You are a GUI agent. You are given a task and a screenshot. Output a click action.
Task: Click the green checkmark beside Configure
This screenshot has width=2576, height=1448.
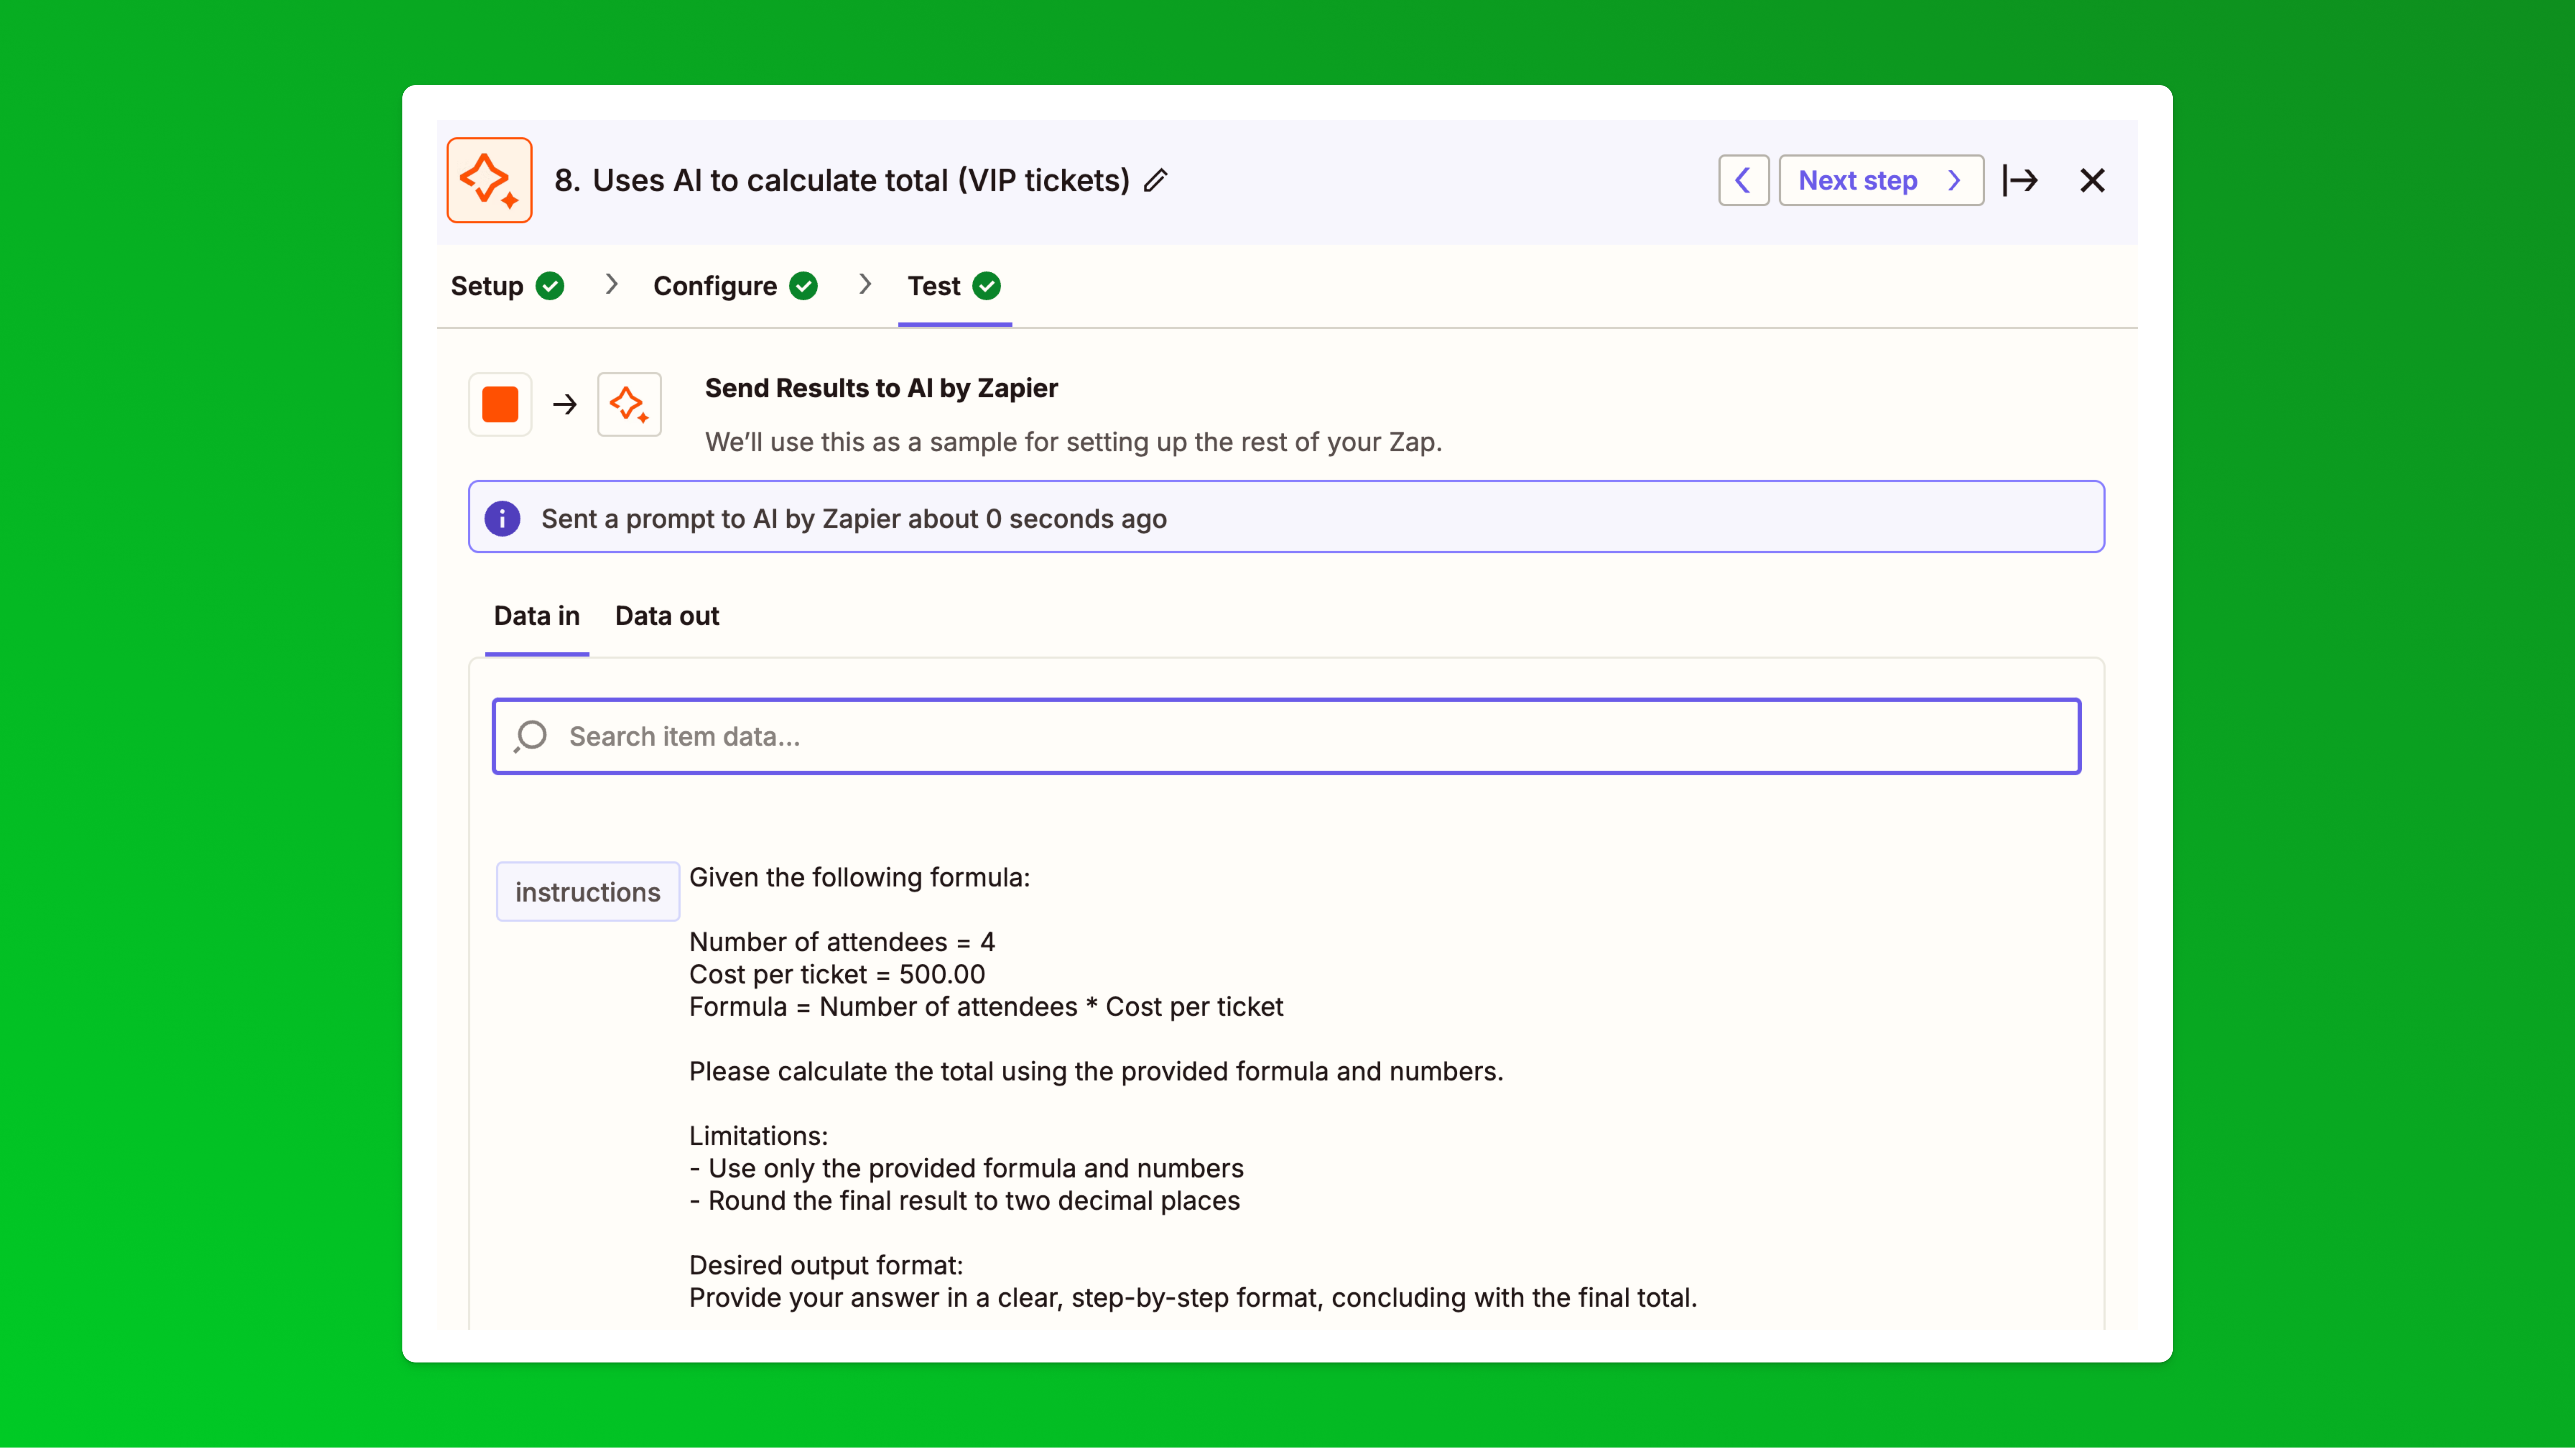[x=803, y=286]
